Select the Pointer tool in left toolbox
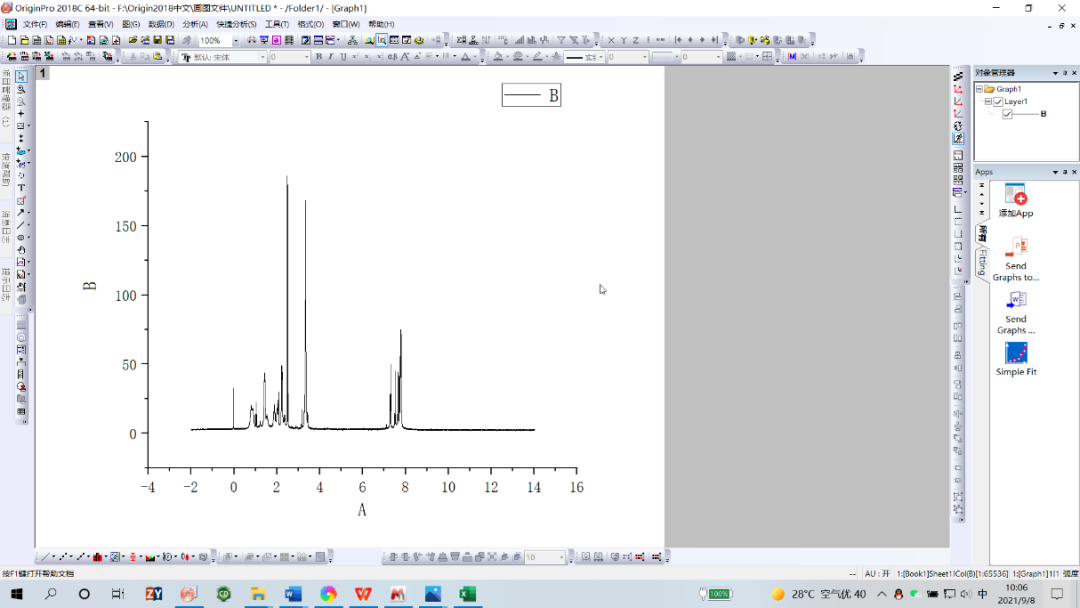 point(21,76)
